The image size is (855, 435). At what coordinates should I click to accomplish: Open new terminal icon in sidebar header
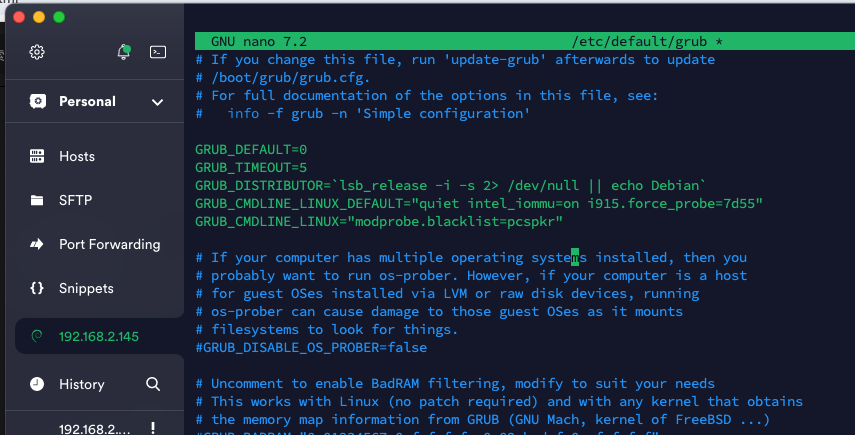coord(158,52)
